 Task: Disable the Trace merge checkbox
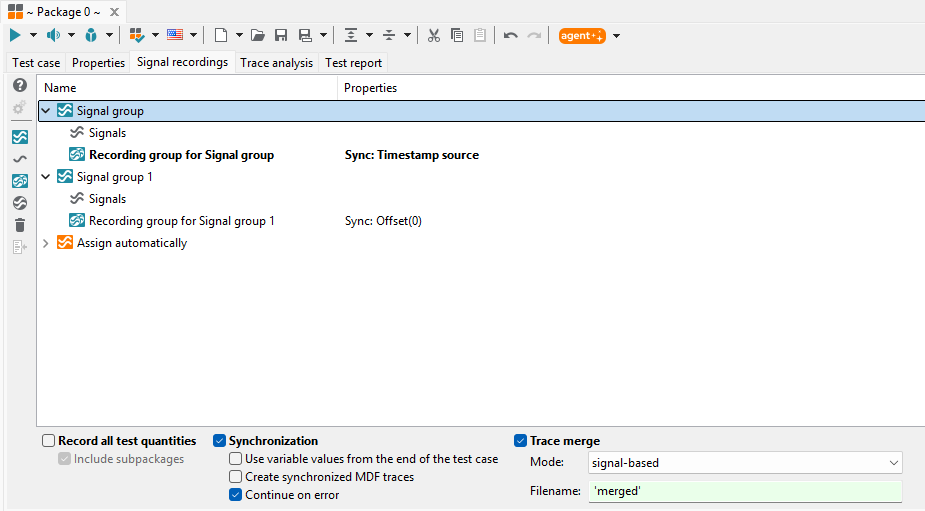(x=520, y=441)
